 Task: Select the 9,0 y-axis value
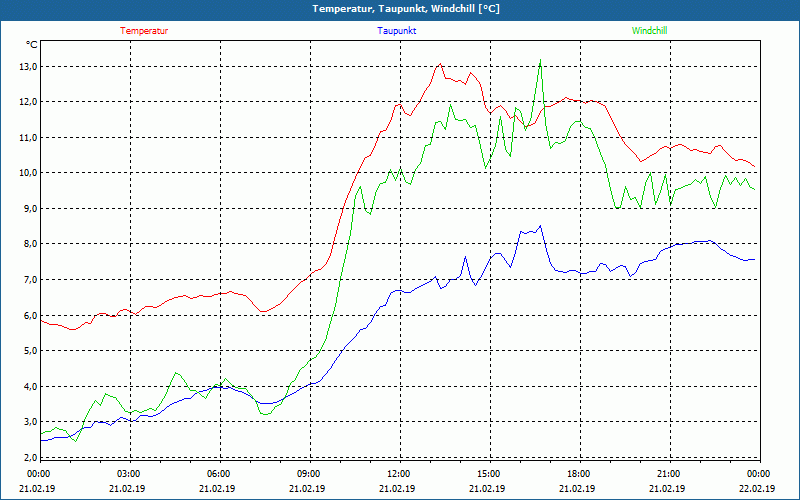point(31,209)
